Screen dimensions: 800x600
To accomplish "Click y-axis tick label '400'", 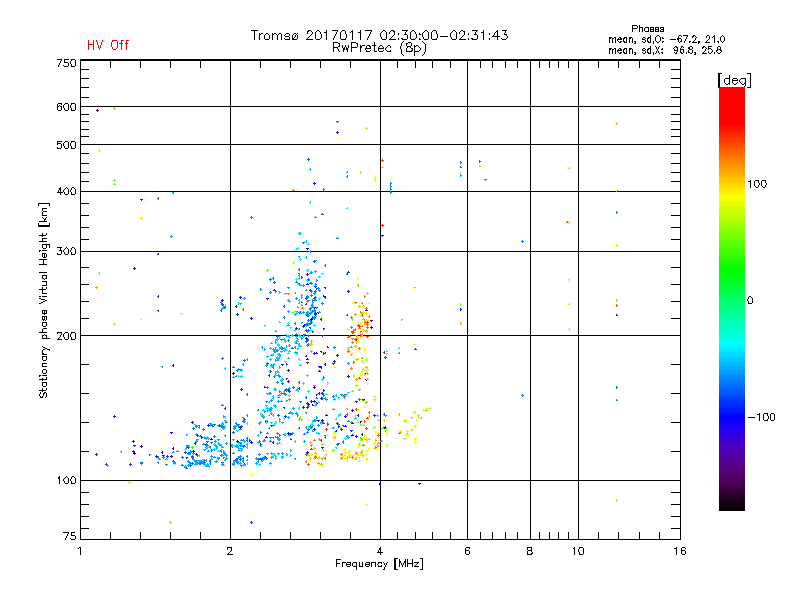I will pyautogui.click(x=66, y=191).
